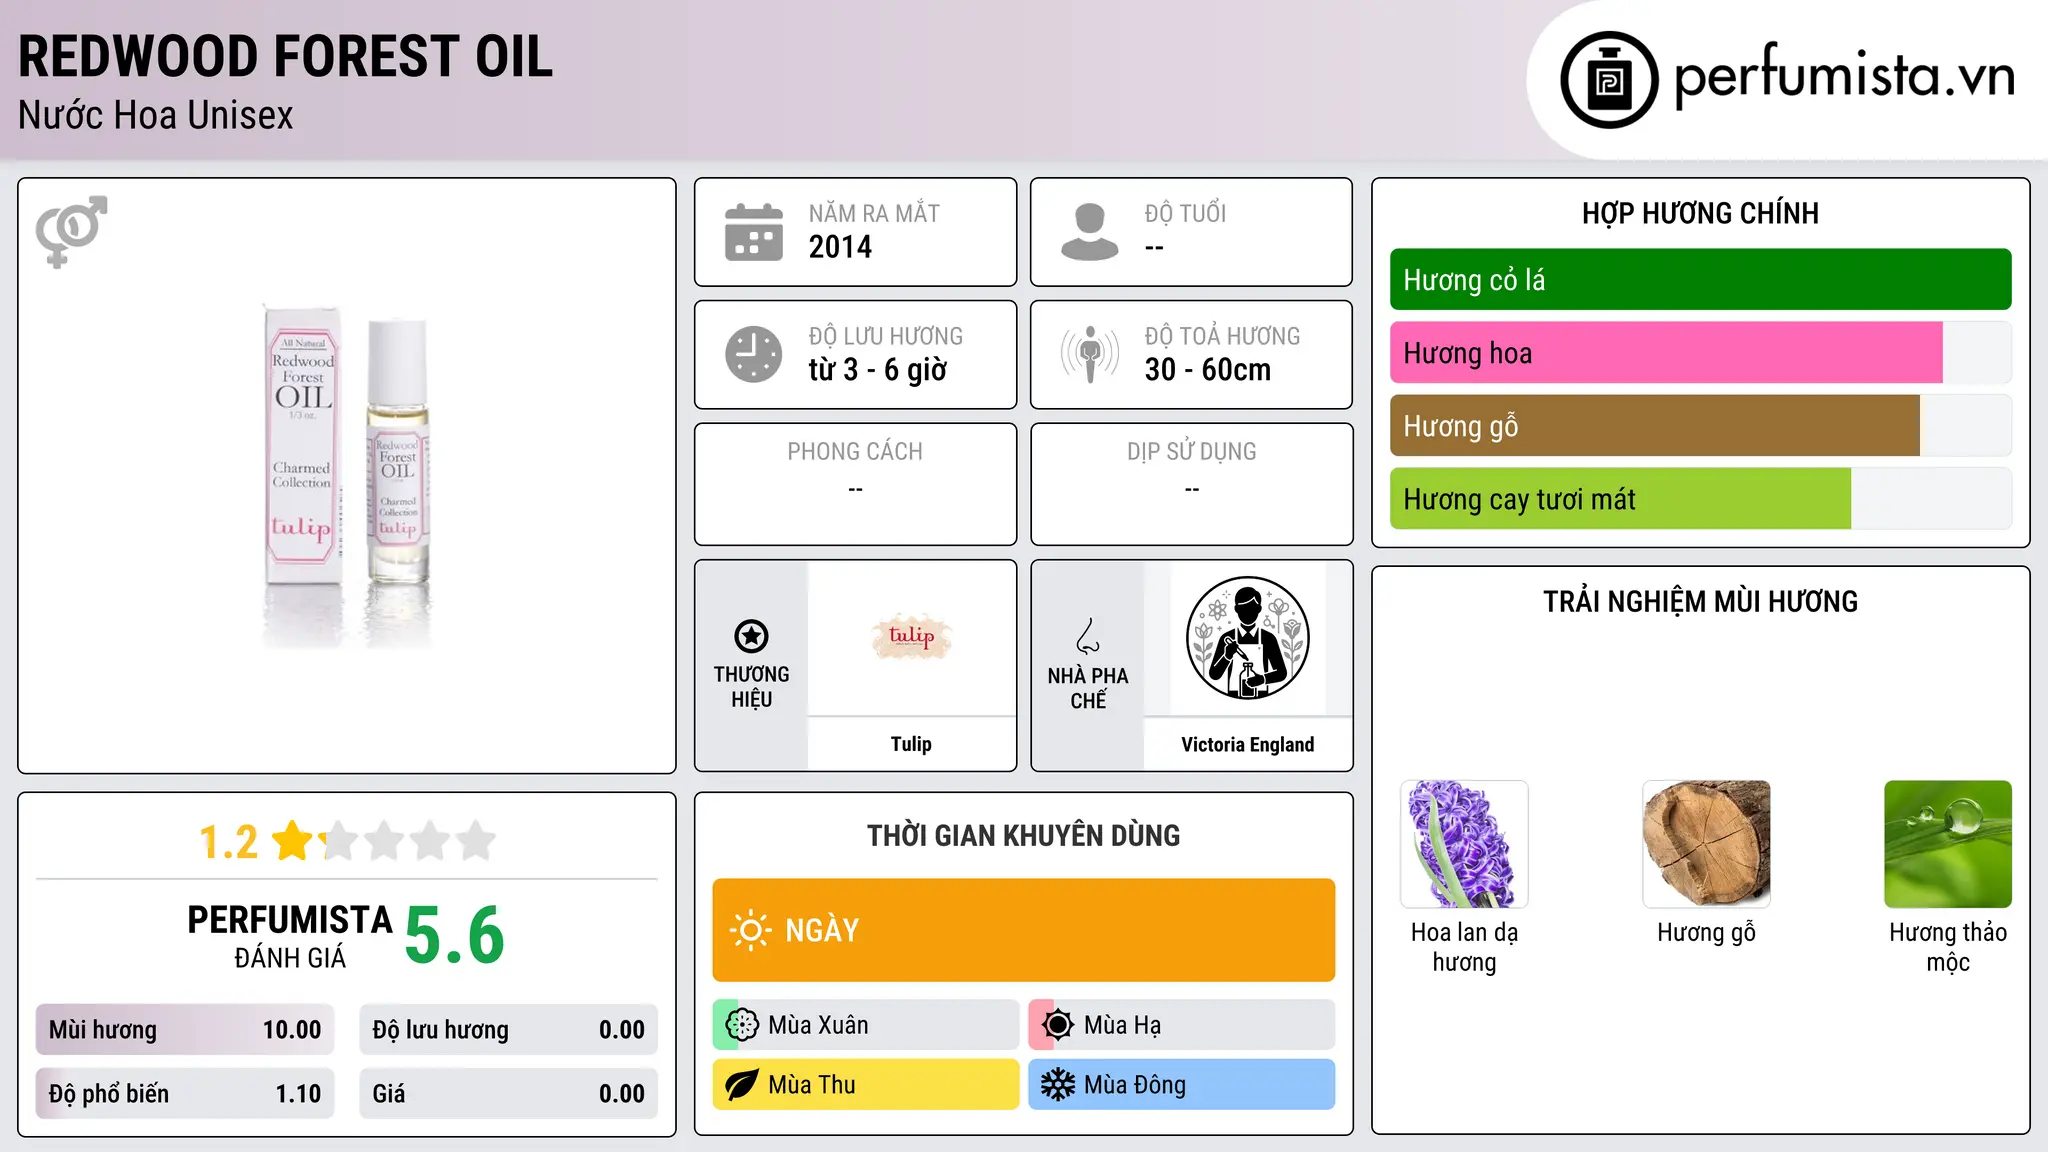Click the person silhouette icon beside Độ Tuổi

pyautogui.click(x=1090, y=232)
